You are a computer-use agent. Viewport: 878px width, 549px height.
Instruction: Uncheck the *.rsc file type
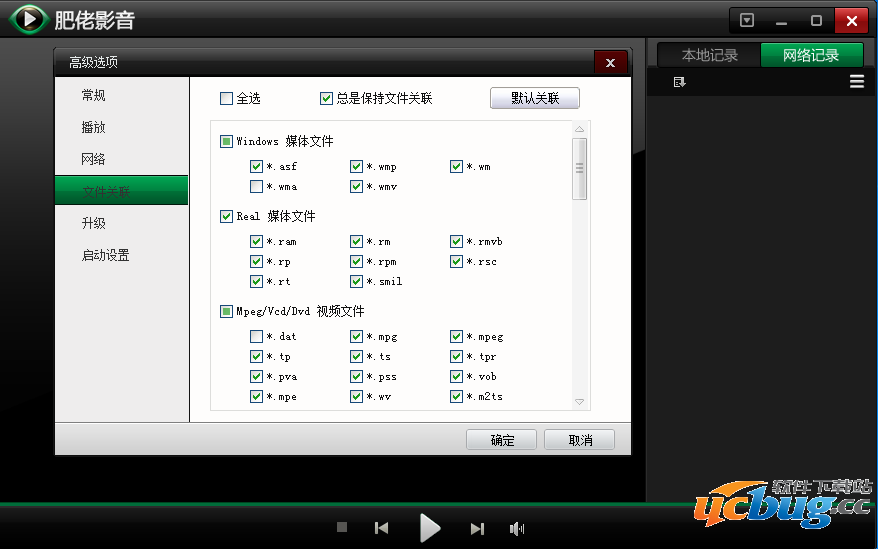[x=456, y=262]
